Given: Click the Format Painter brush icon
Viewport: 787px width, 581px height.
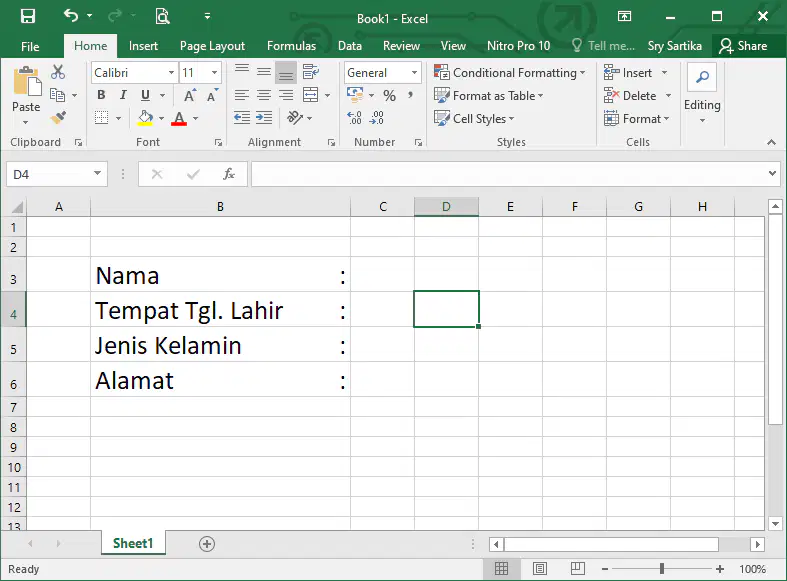Looking at the screenshot, I should point(58,118).
